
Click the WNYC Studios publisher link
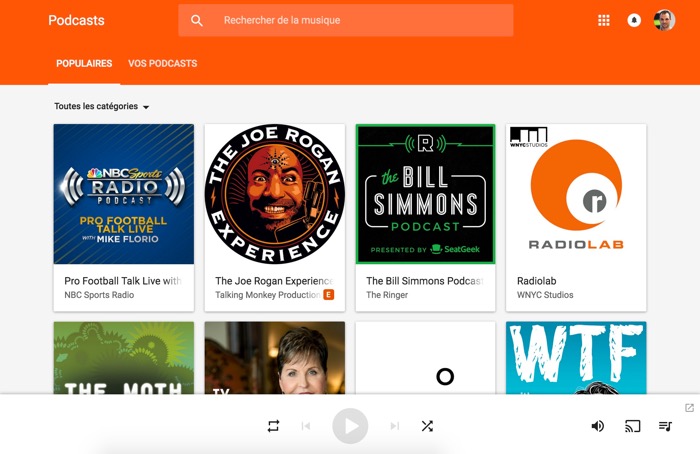[545, 295]
